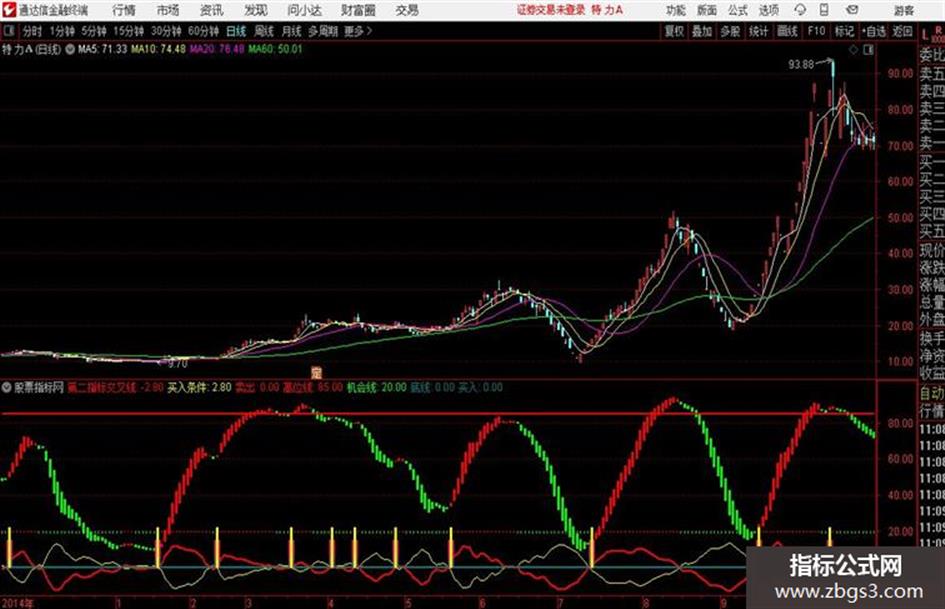Click the Tongdaxin red logo icon

9,10
